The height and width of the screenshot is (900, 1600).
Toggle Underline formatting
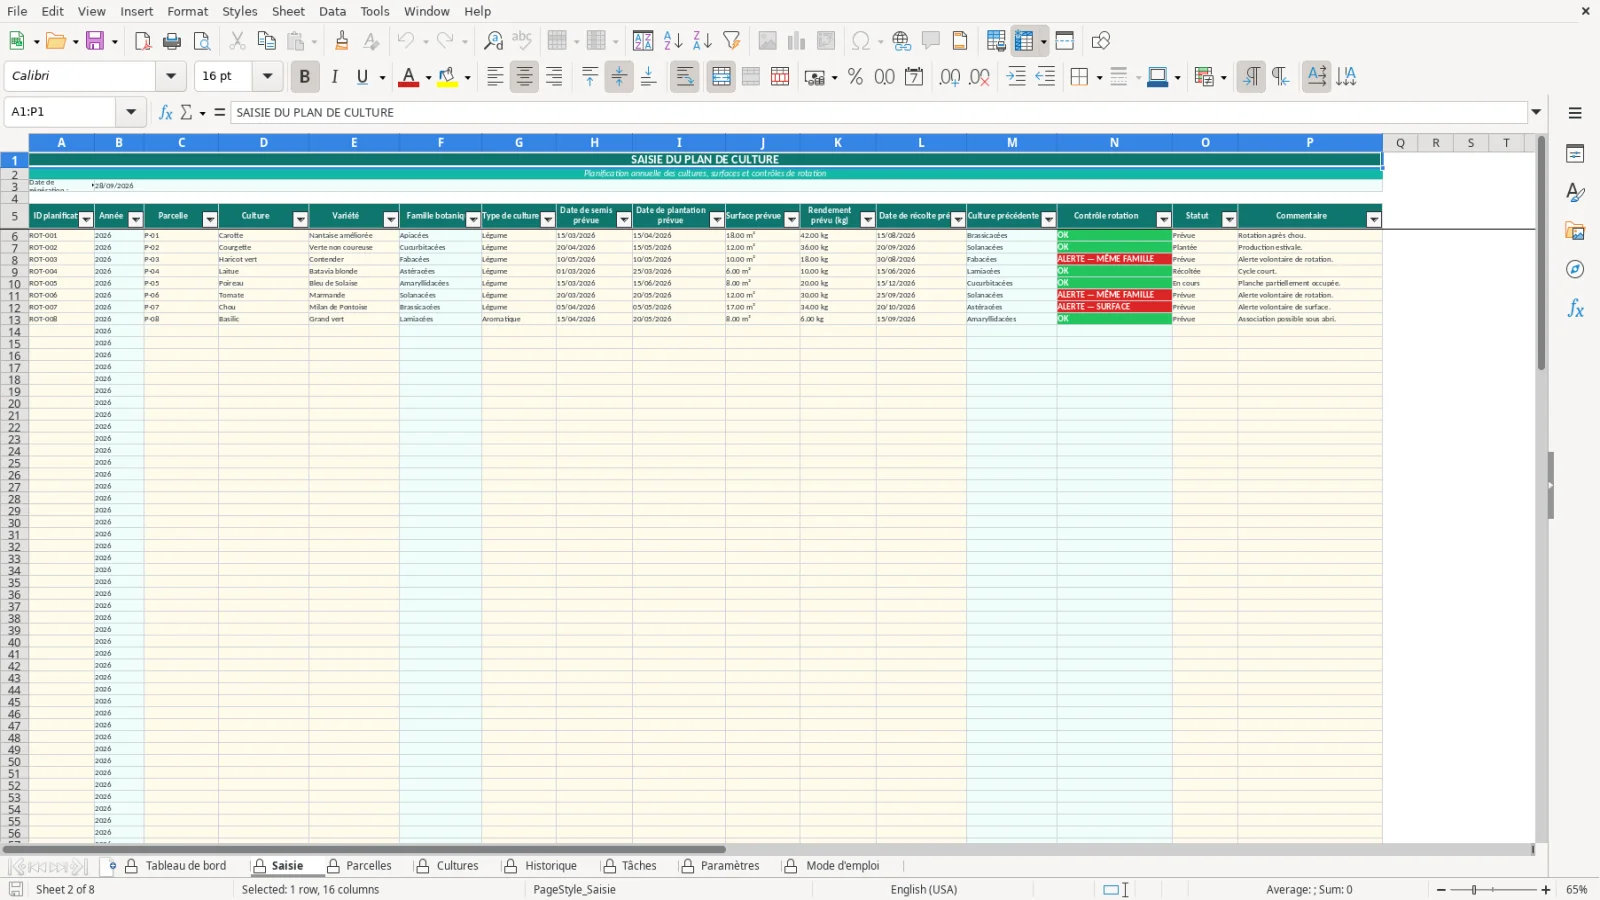point(363,76)
